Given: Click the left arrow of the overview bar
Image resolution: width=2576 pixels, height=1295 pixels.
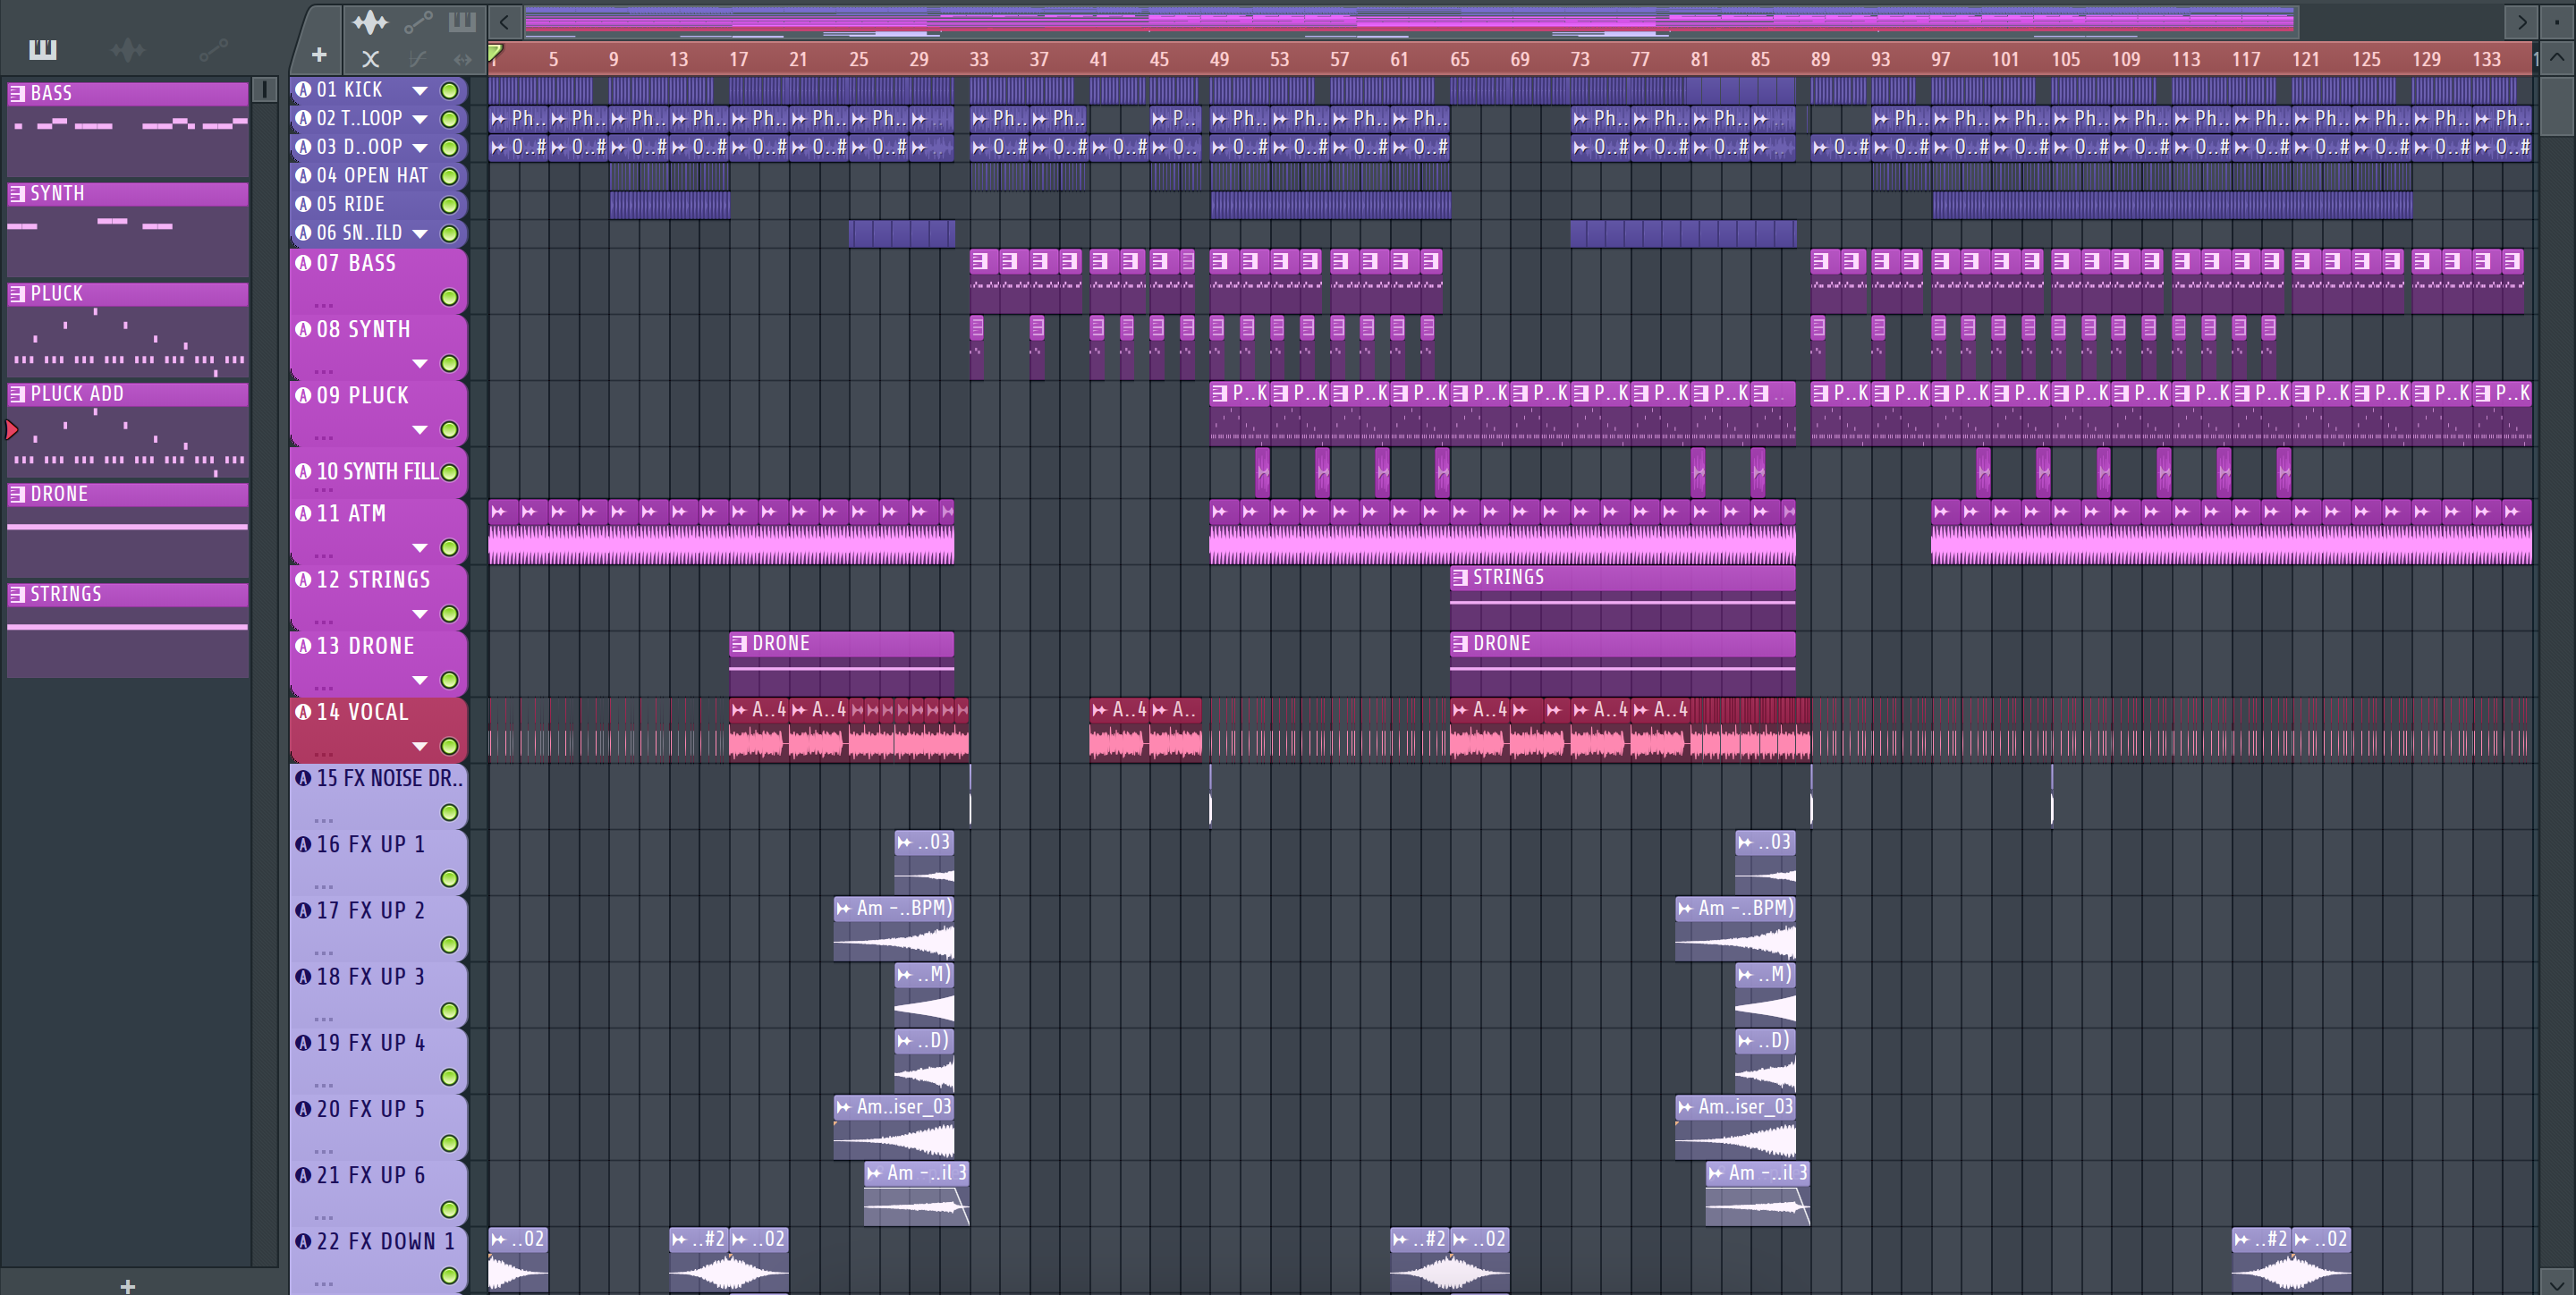Looking at the screenshot, I should (505, 21).
